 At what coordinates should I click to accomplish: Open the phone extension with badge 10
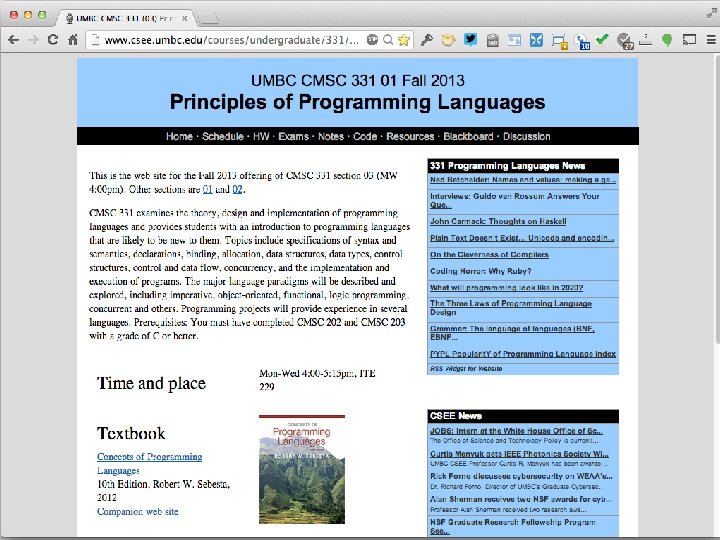582,41
